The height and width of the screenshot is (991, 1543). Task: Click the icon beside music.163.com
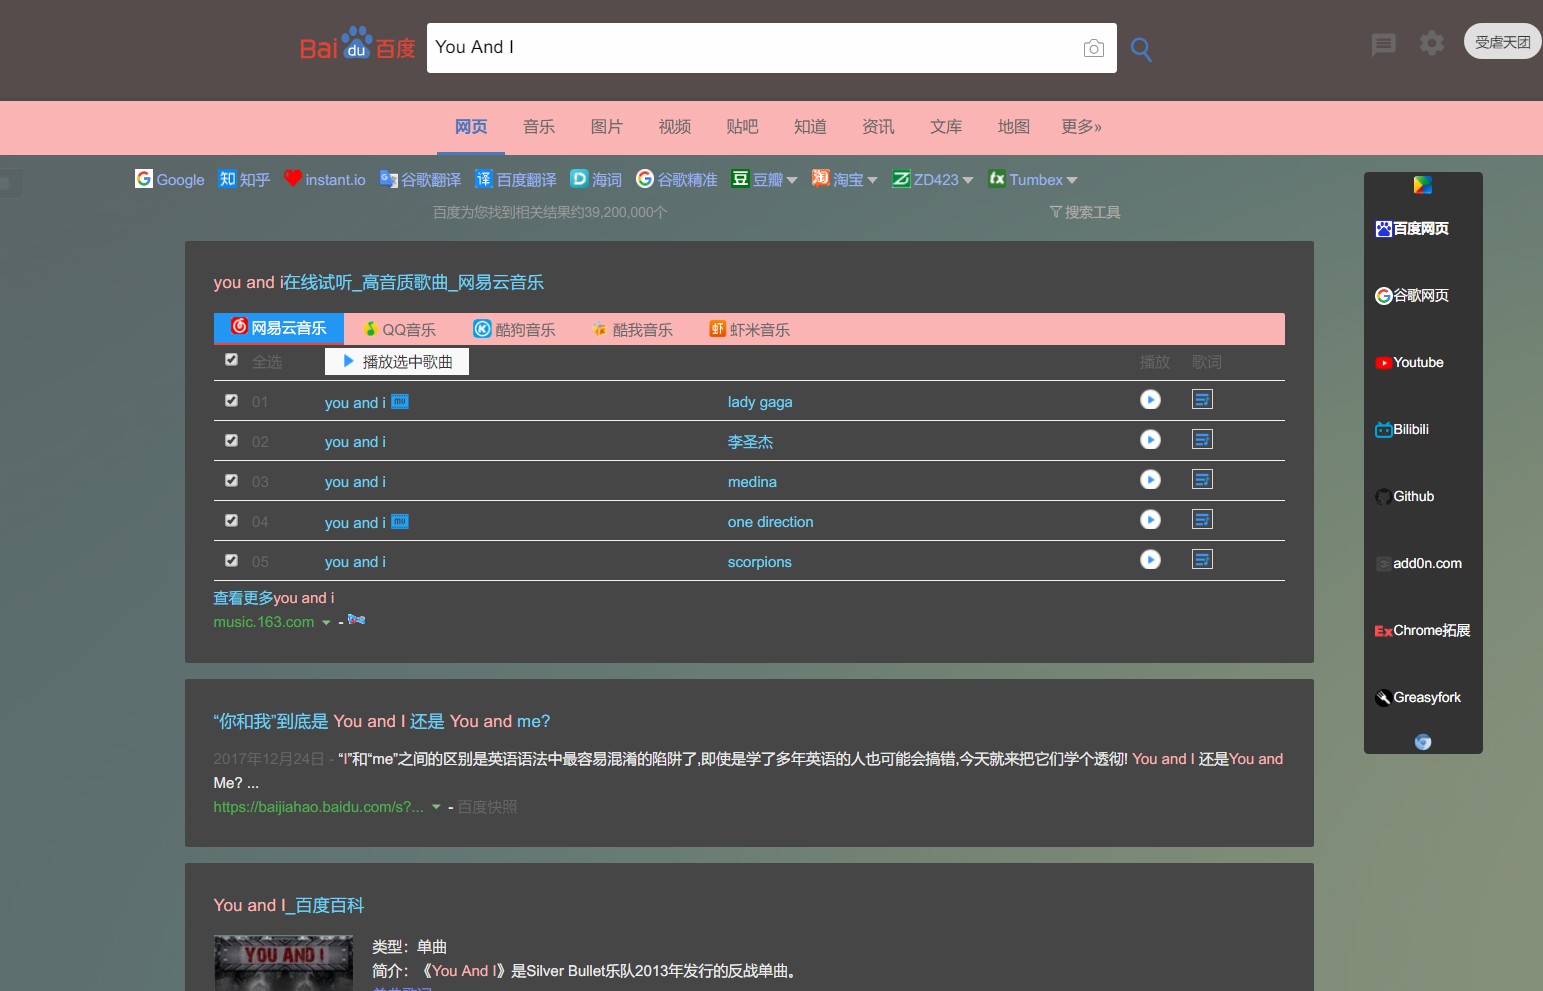pos(356,620)
